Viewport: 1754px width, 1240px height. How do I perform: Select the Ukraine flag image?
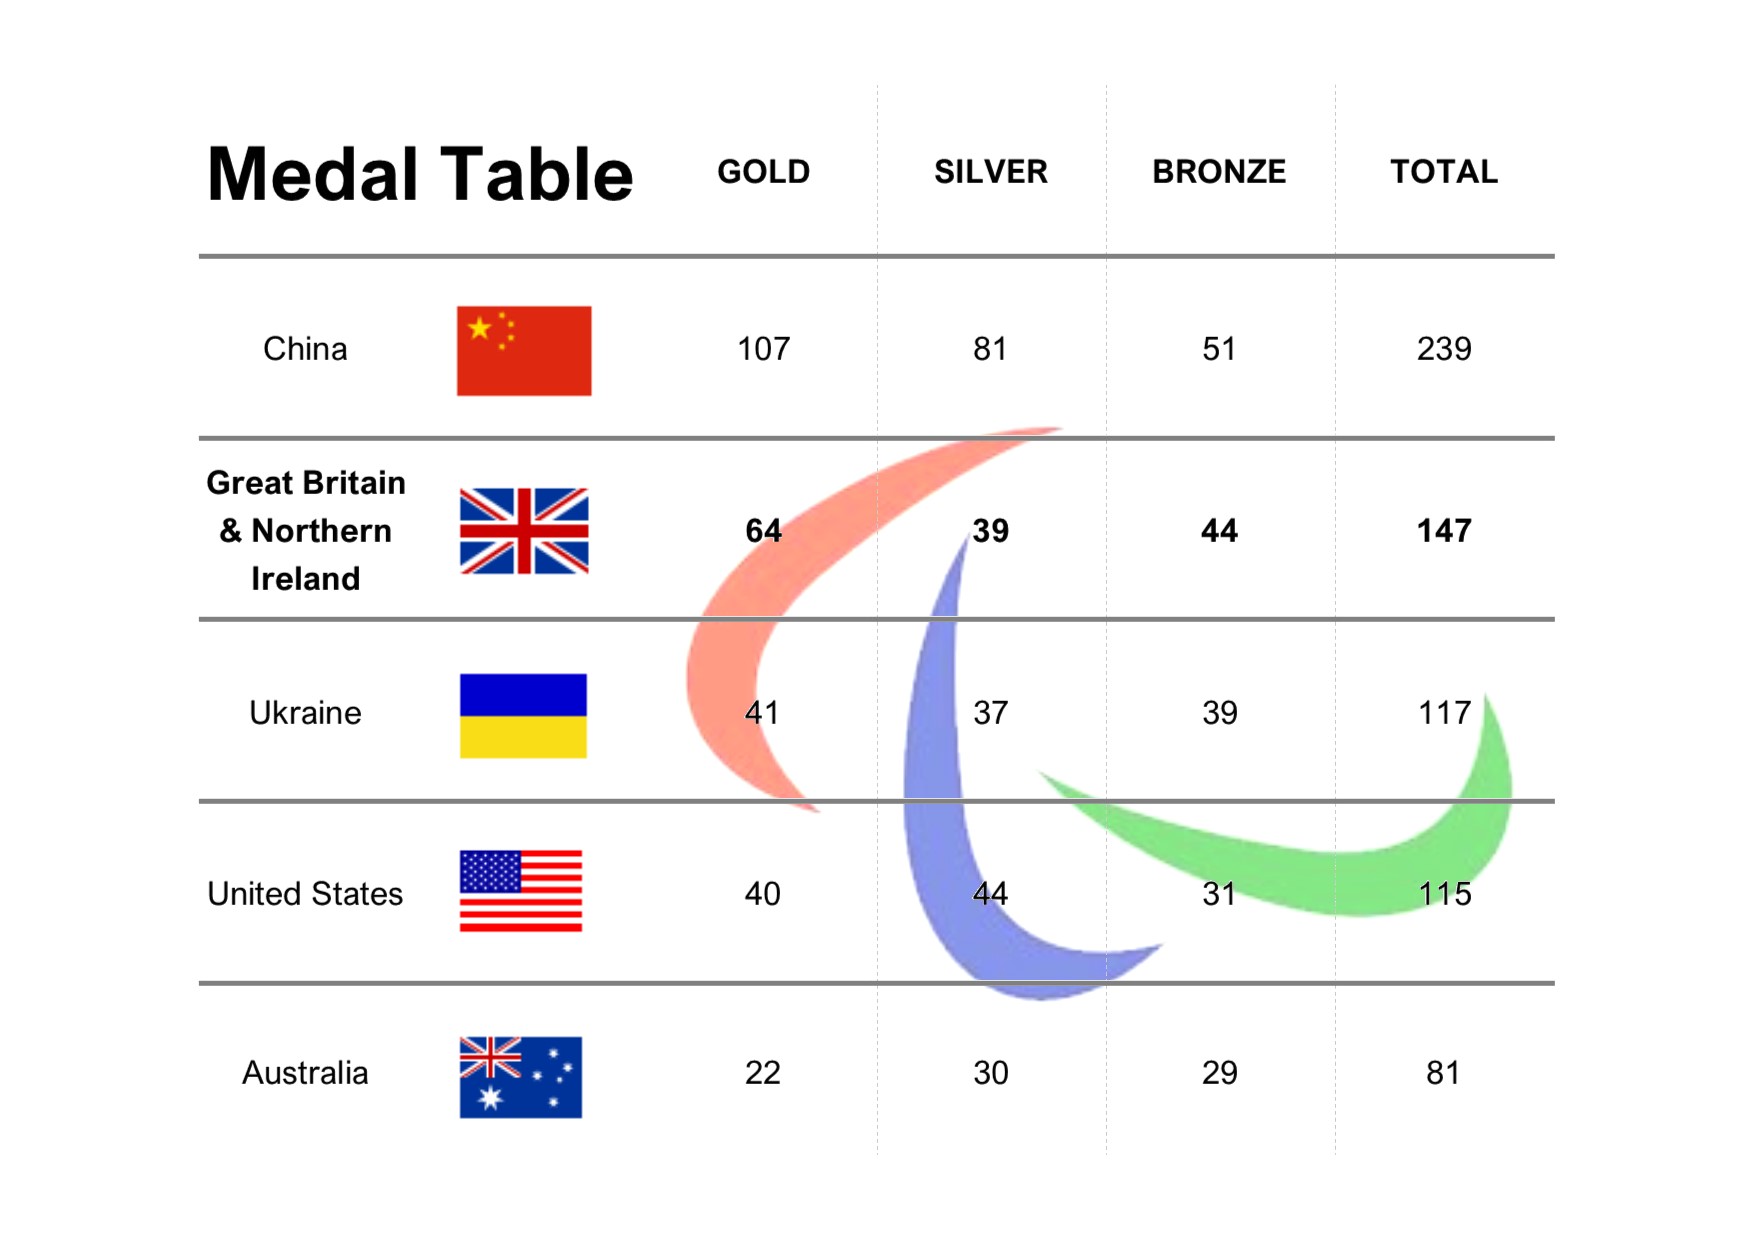523,716
